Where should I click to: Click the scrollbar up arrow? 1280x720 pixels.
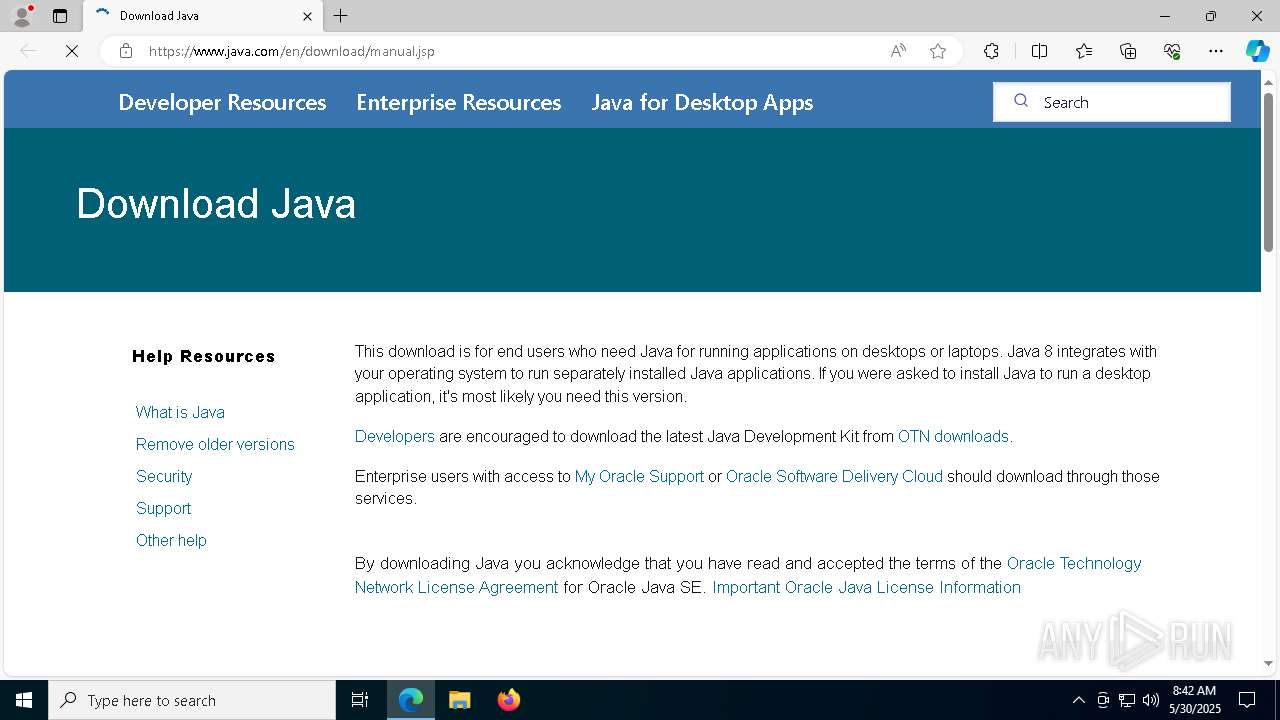tap(1268, 81)
